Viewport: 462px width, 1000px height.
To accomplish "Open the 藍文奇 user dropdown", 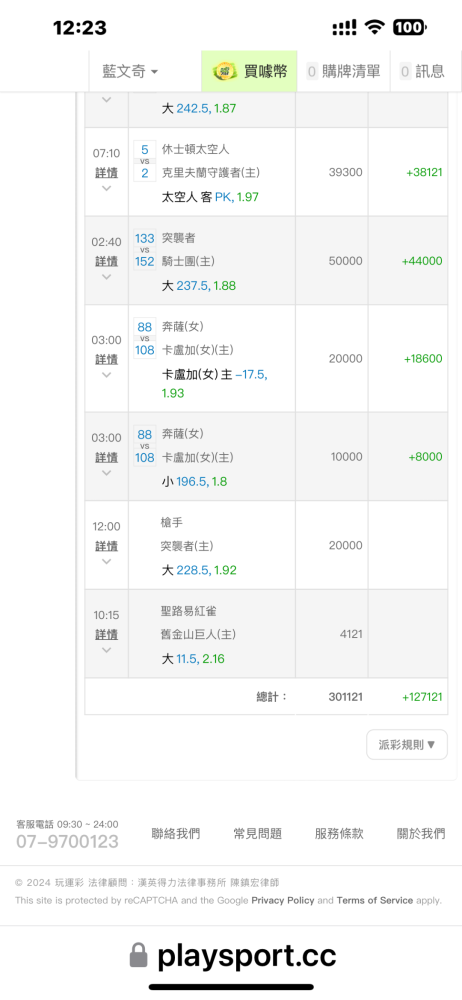I will (x=130, y=71).
